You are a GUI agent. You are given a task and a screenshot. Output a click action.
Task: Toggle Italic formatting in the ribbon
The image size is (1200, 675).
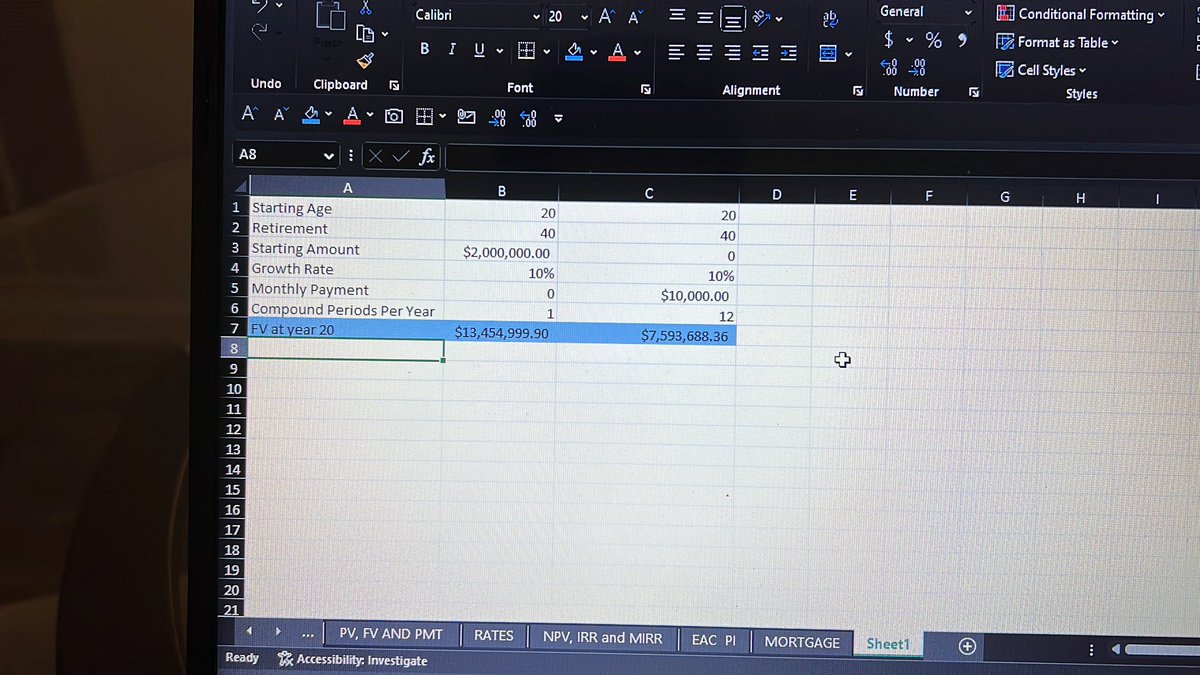[x=452, y=49]
